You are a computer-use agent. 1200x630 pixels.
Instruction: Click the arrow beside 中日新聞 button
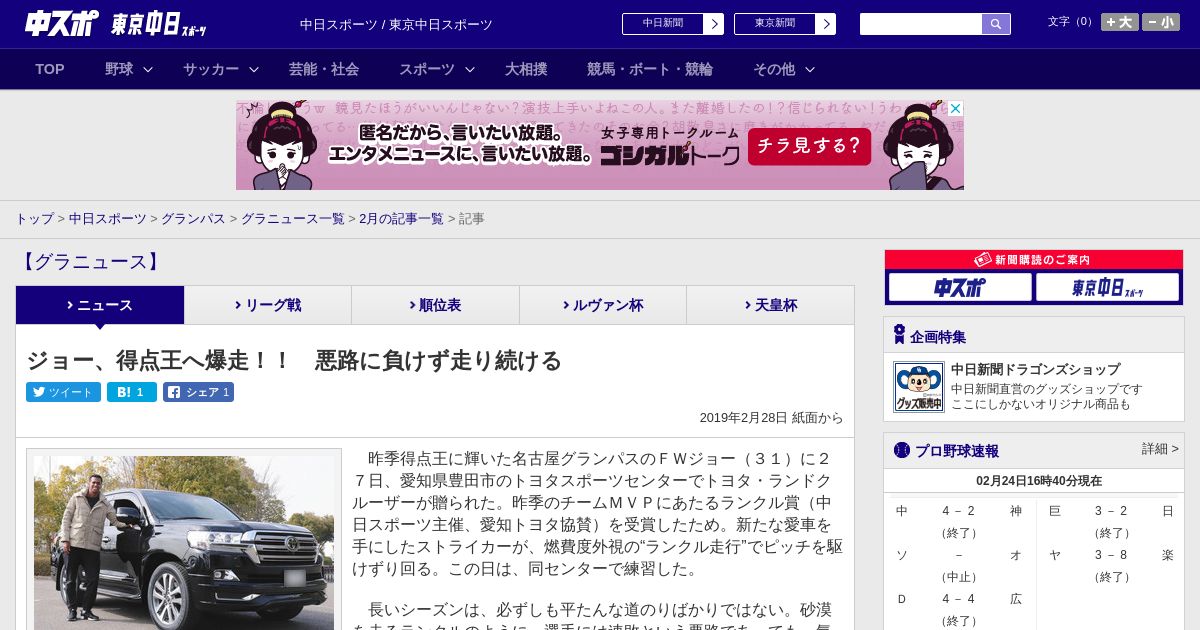click(714, 24)
